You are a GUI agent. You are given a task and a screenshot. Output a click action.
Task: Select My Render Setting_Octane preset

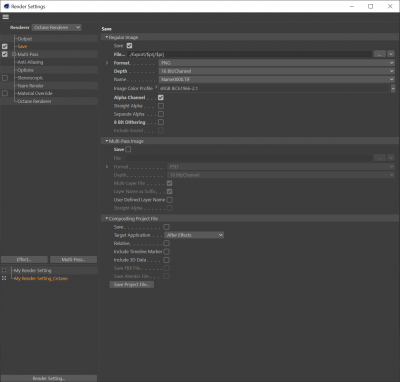click(41, 278)
